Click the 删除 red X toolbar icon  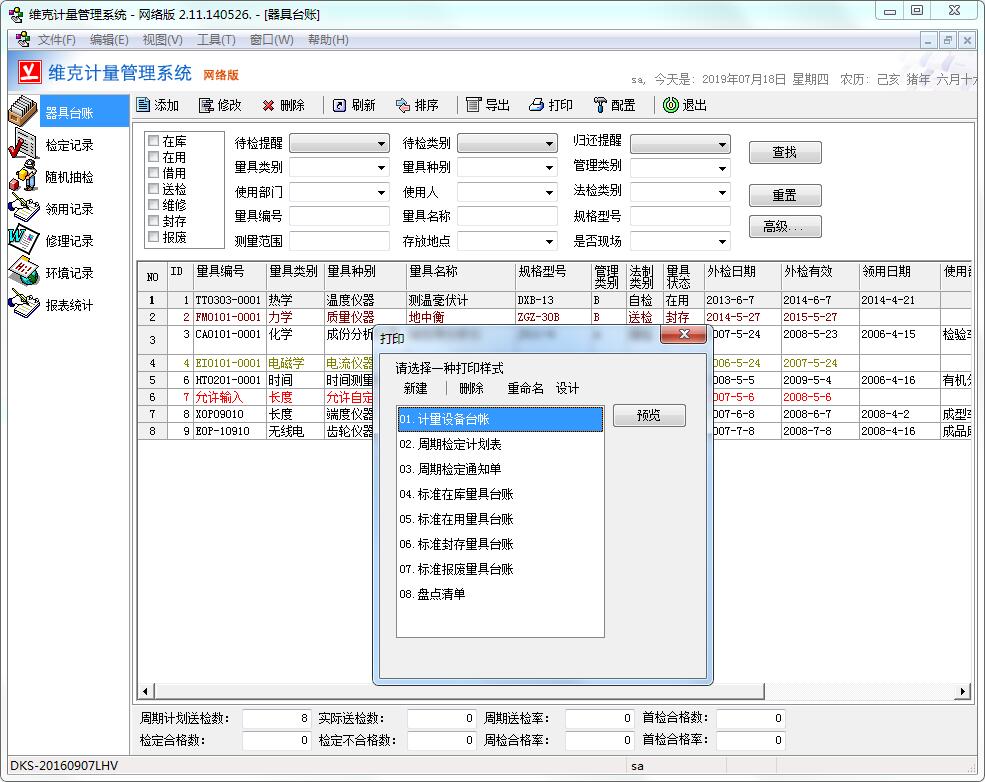(268, 106)
